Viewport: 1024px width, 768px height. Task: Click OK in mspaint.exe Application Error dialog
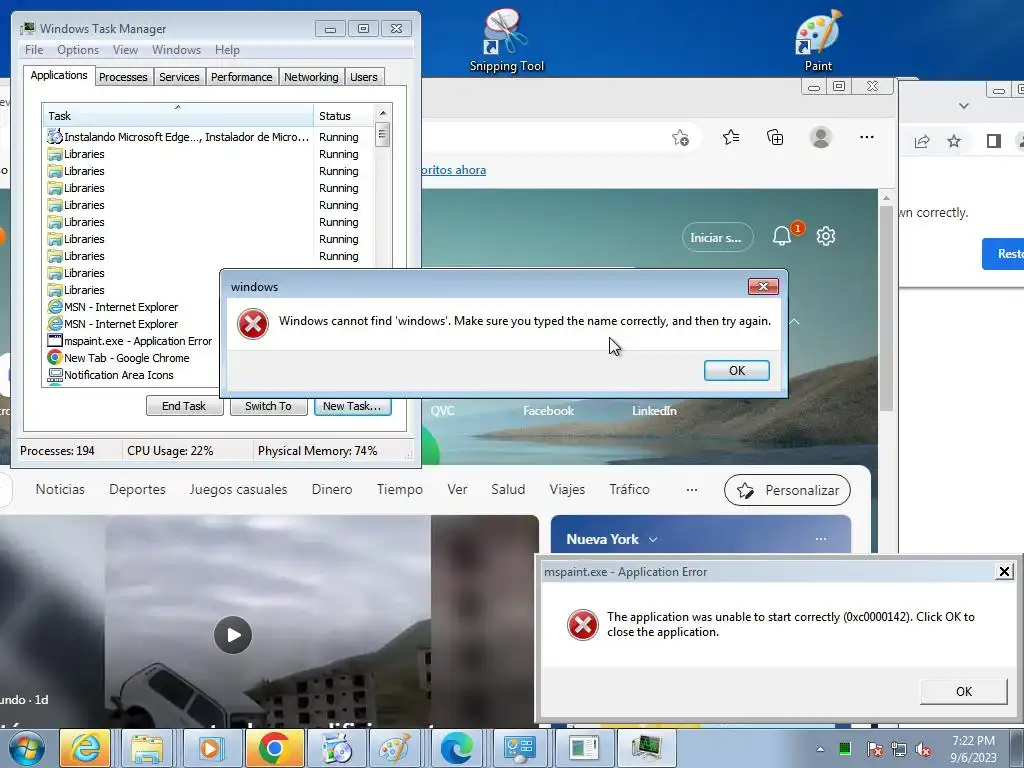(x=964, y=692)
